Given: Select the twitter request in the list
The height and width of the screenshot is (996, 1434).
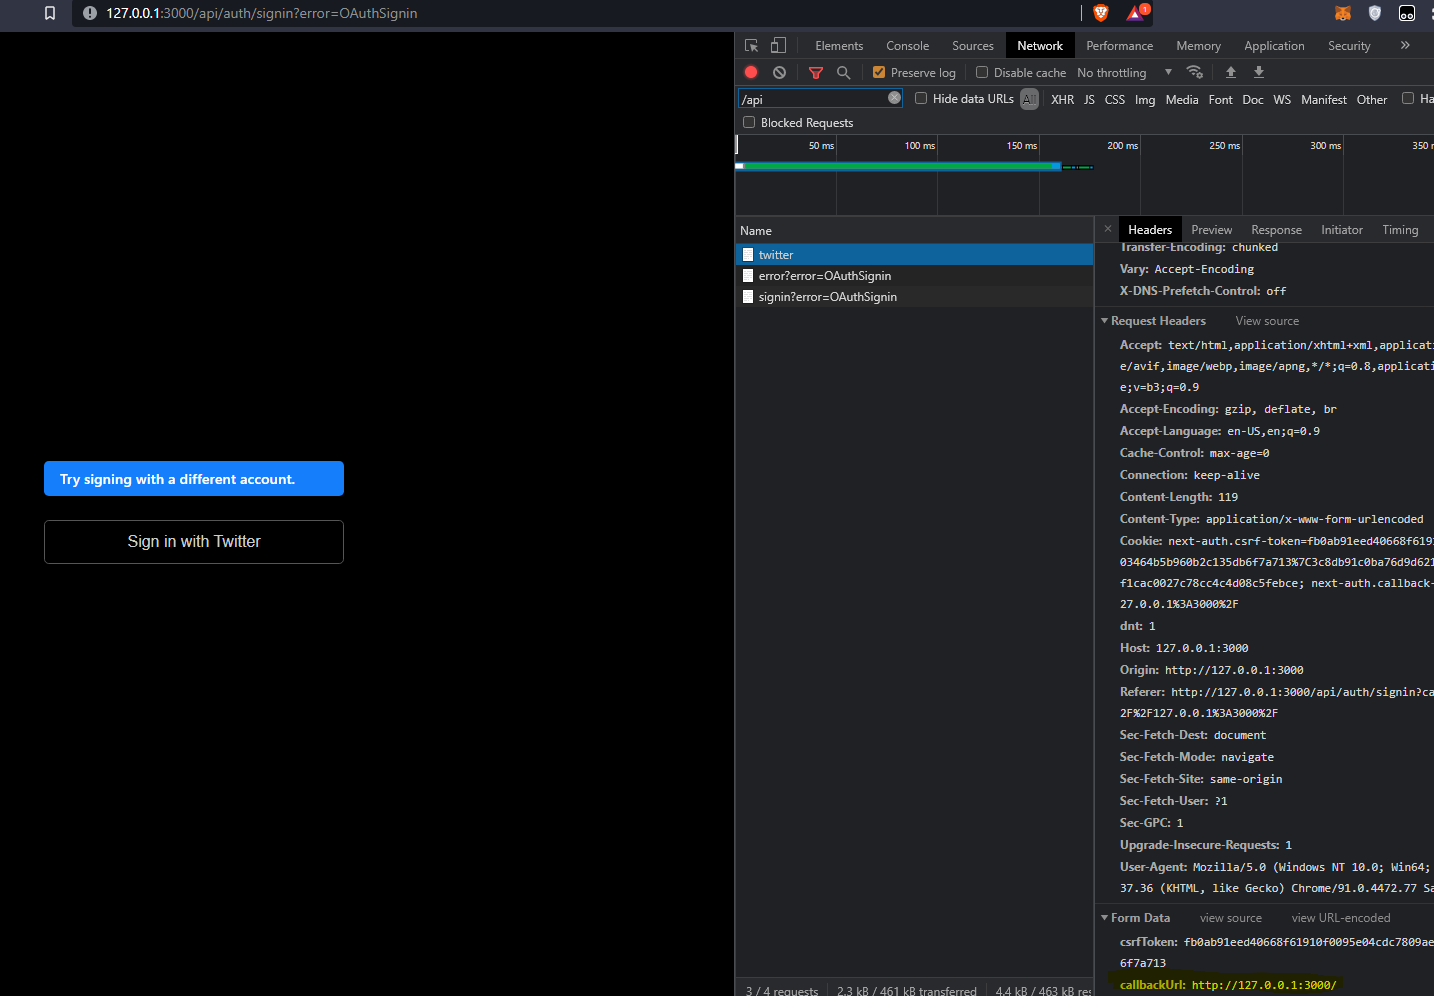Looking at the screenshot, I should click(x=776, y=254).
